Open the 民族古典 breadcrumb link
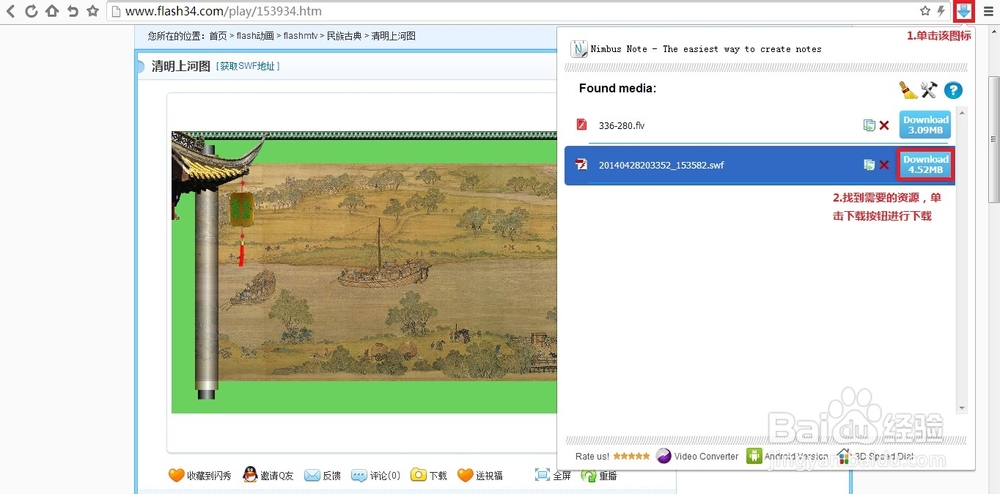Image resolution: width=1000 pixels, height=494 pixels. (x=344, y=36)
